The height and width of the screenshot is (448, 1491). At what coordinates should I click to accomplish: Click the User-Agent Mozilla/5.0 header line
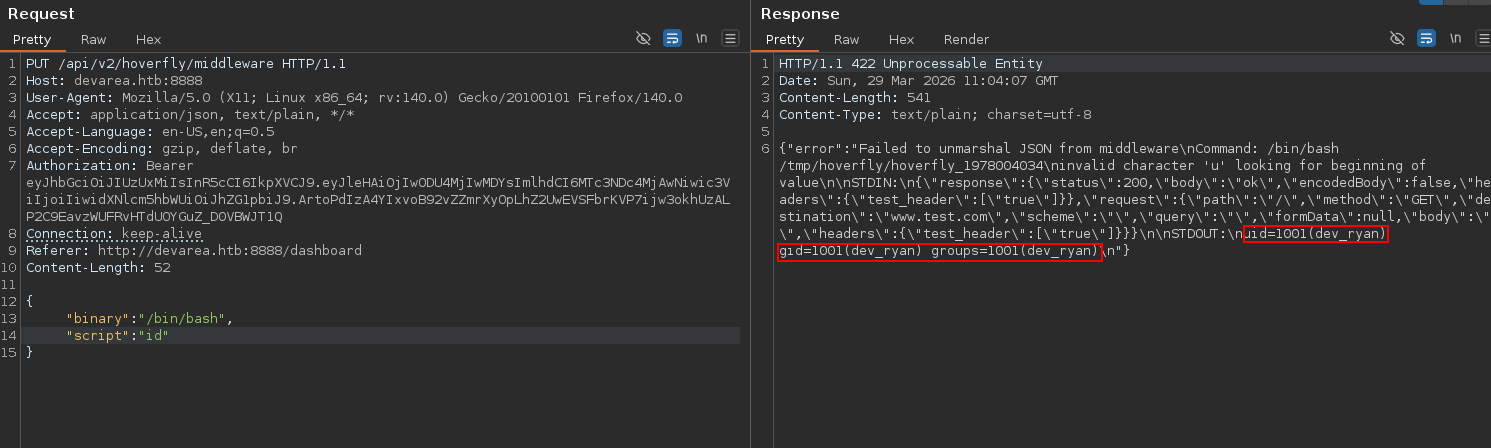tap(354, 98)
